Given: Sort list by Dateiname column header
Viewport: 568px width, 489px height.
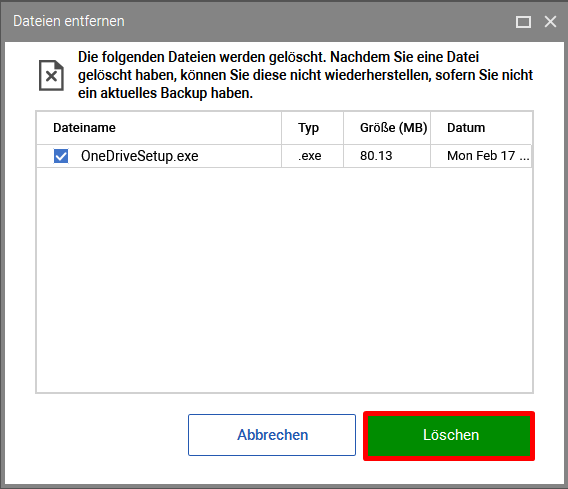Looking at the screenshot, I should [x=159, y=128].
